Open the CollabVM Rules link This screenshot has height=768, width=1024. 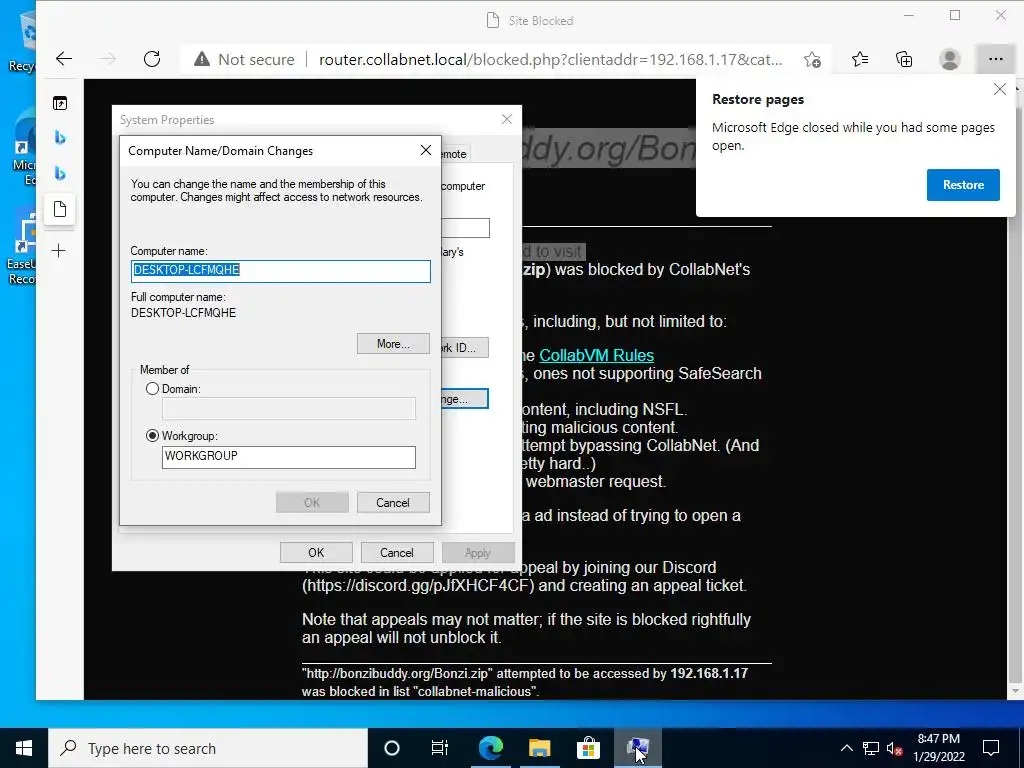596,355
